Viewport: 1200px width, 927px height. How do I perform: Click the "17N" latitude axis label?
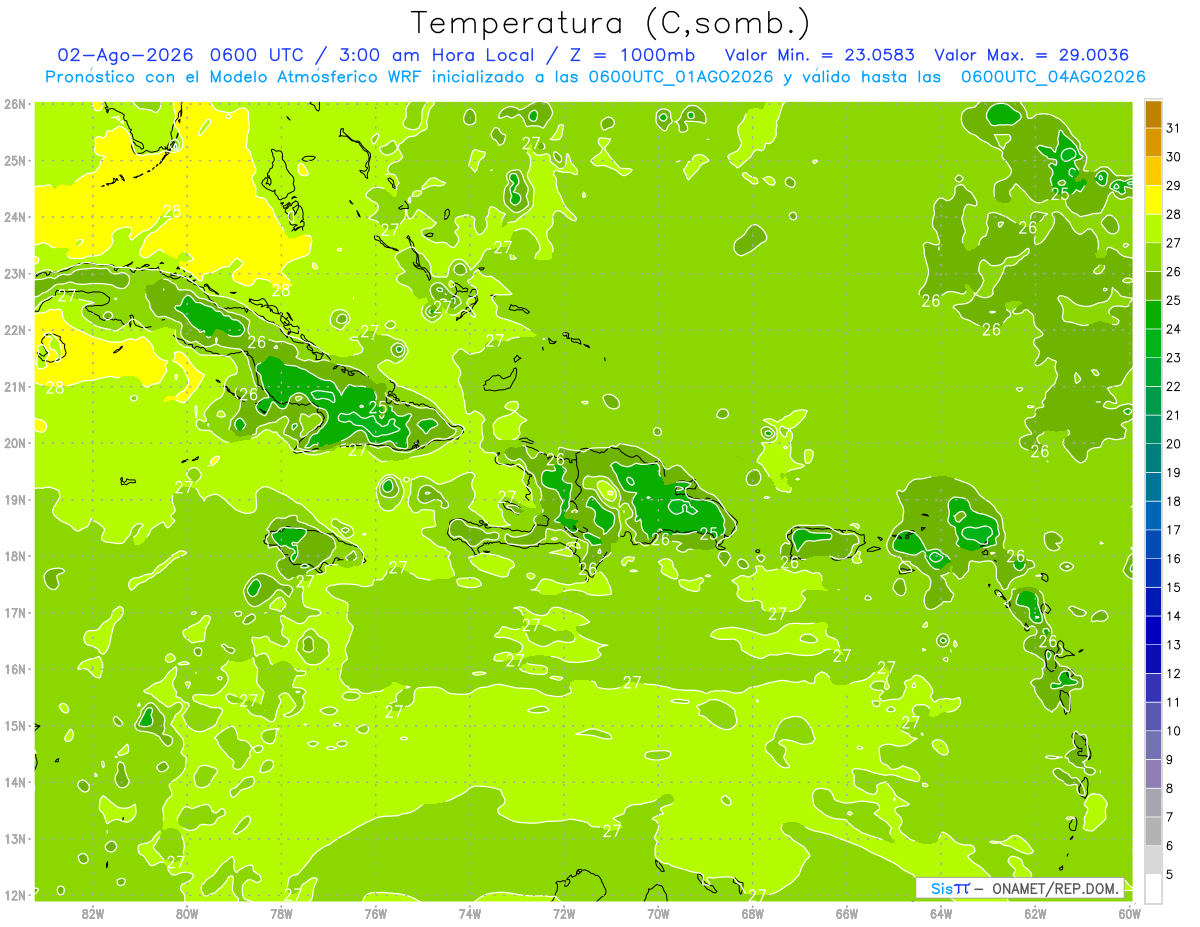15,612
